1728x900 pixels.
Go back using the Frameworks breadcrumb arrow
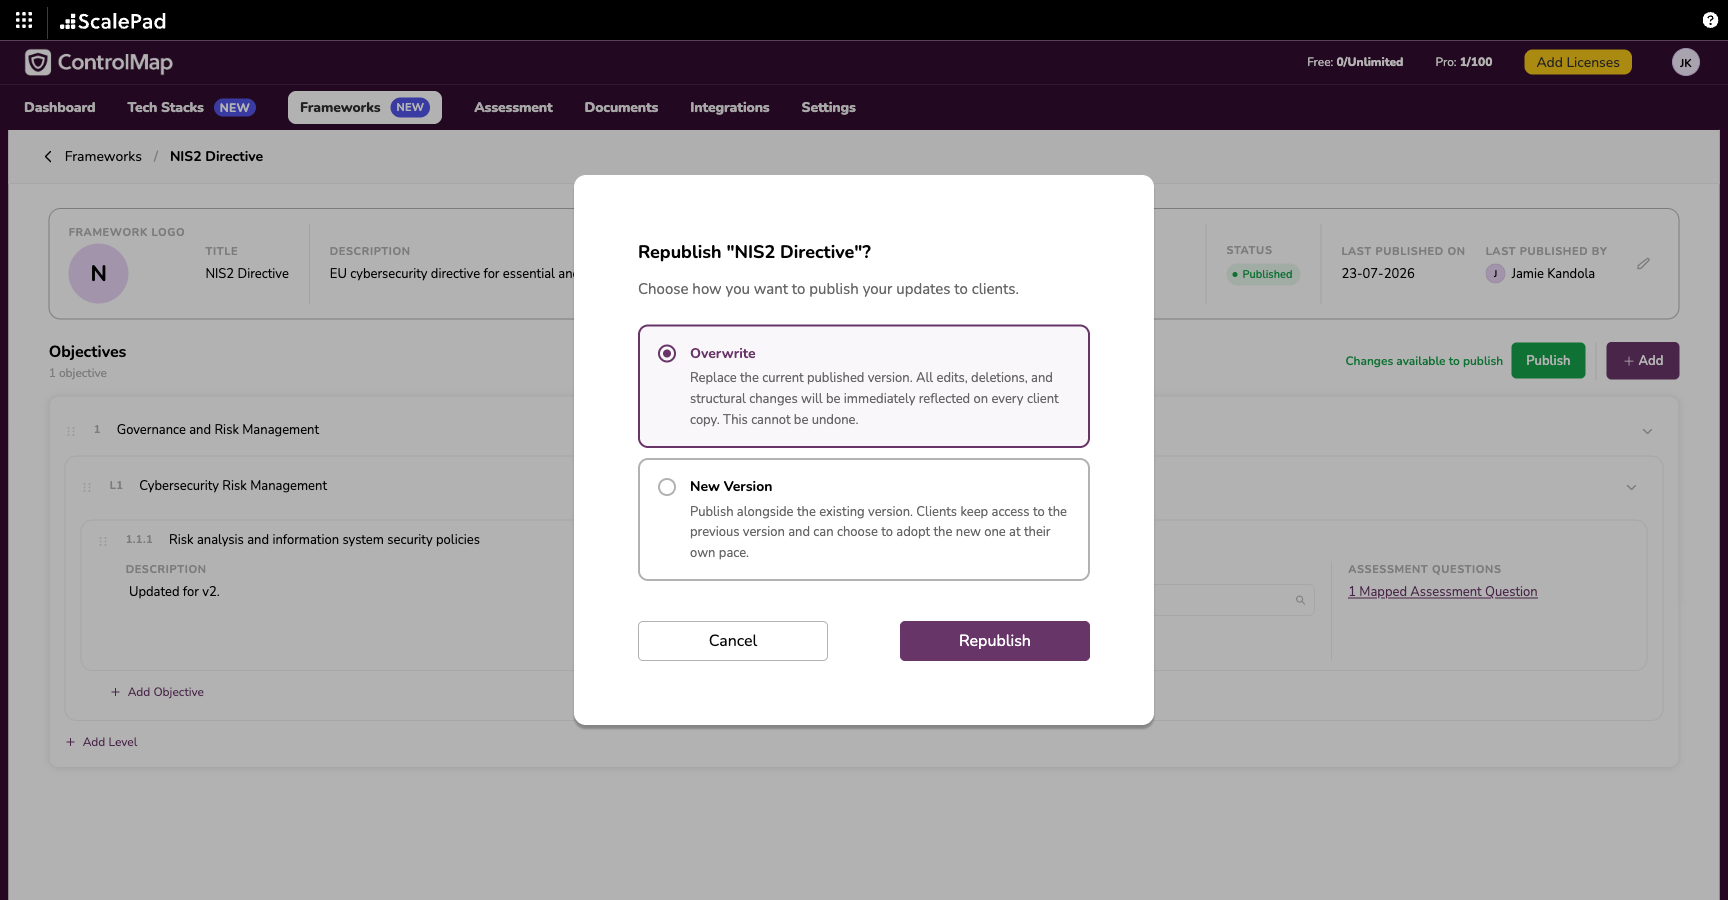point(48,156)
